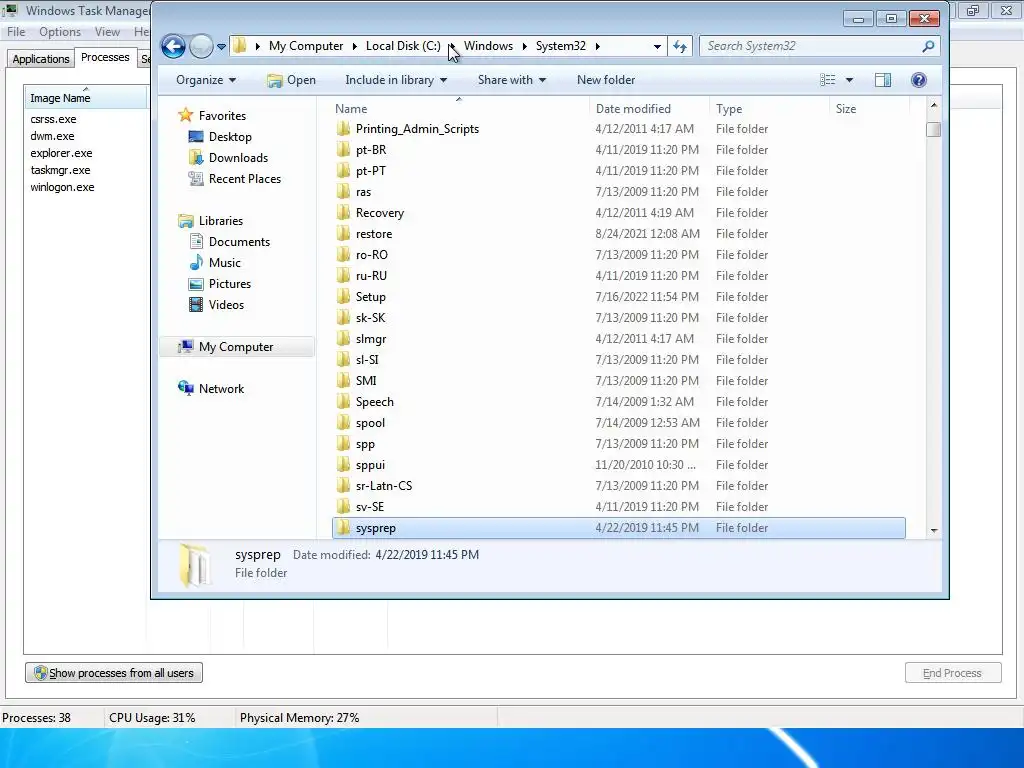Click Show processes from all users
1024x768 pixels.
pyautogui.click(x=114, y=673)
